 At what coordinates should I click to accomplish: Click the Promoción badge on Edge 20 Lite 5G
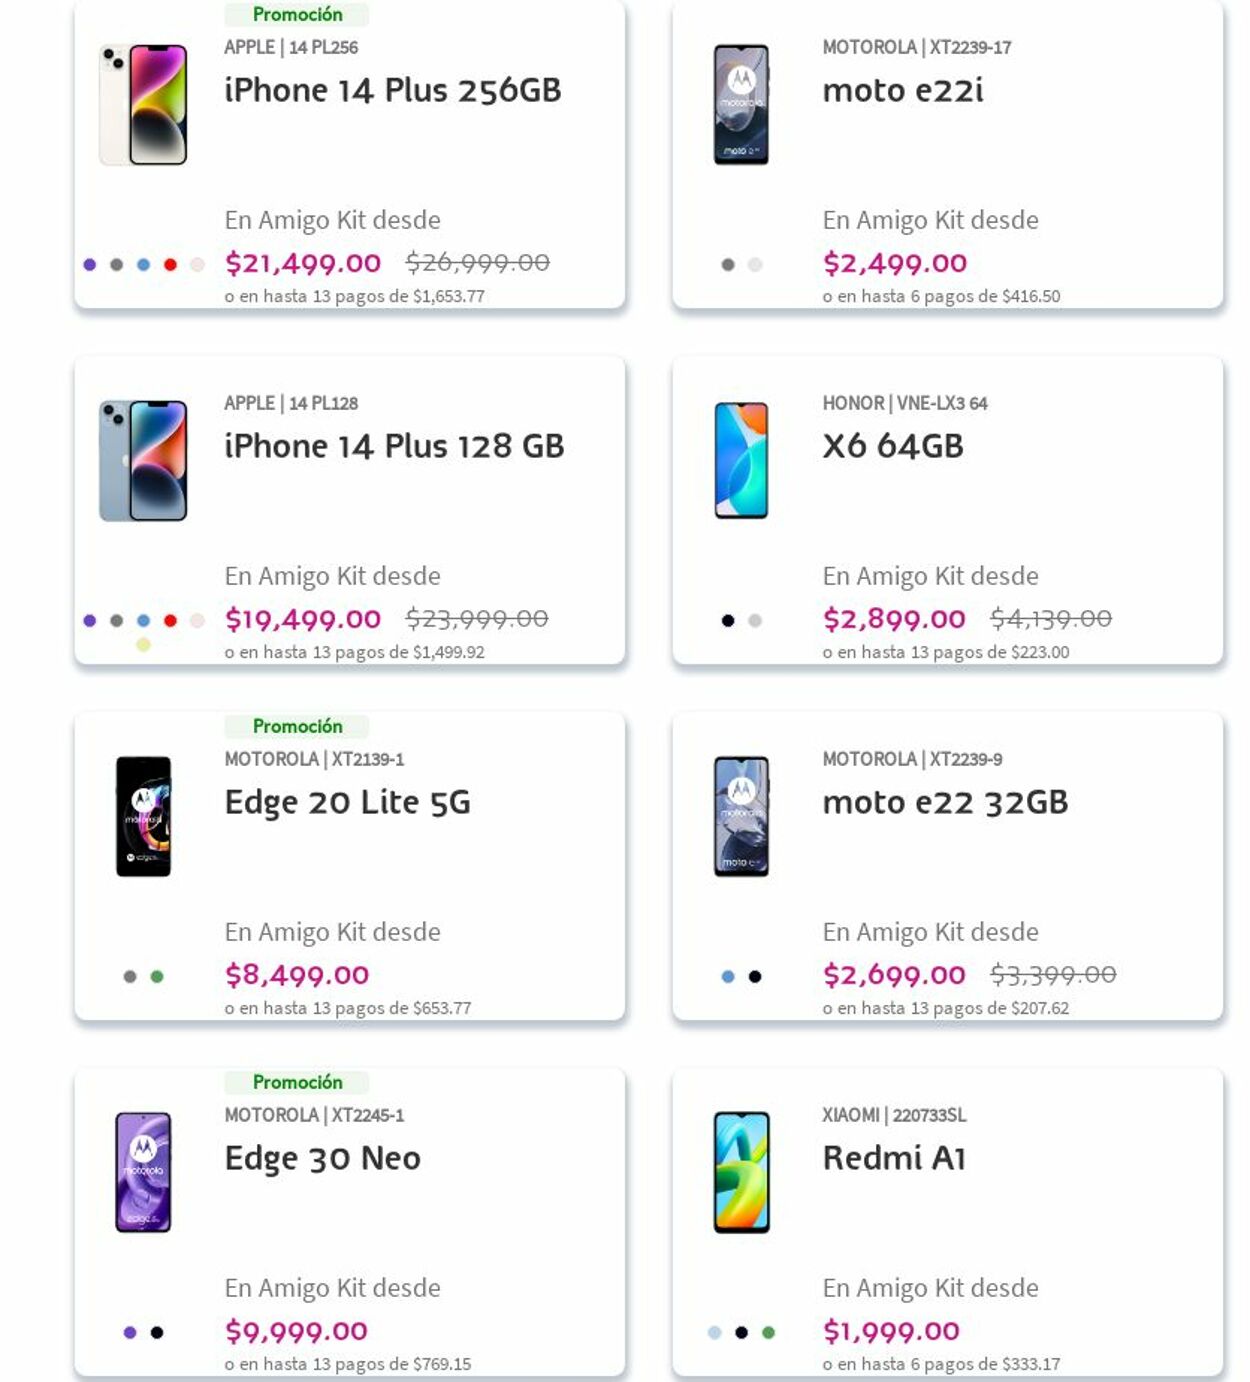click(297, 726)
